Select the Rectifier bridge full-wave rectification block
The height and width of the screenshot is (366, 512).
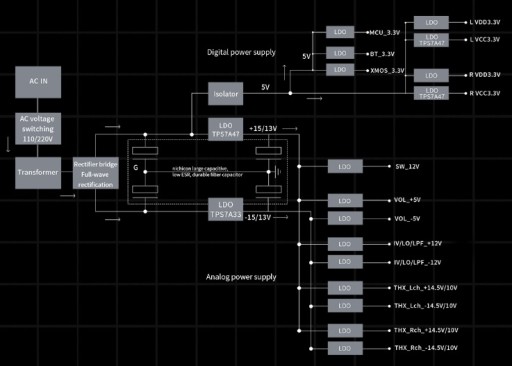[96, 173]
